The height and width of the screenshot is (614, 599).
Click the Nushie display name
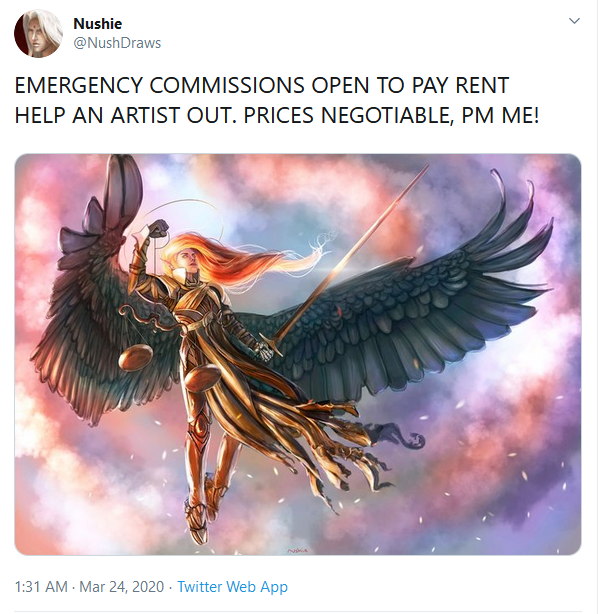(97, 23)
